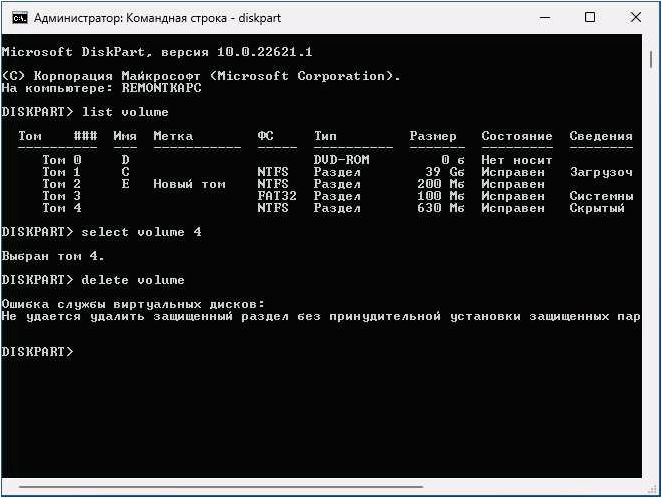Click the 'Загрузоч' info cell
662x498 pixels.
point(601,172)
